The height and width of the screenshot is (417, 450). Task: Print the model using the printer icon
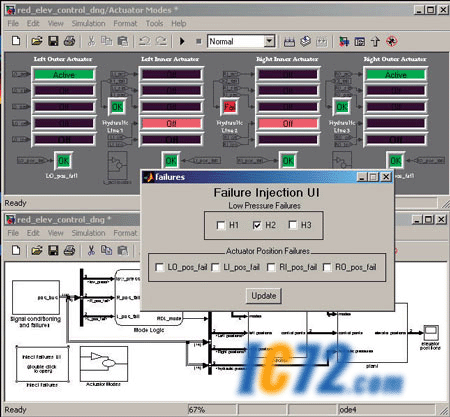pyautogui.click(x=69, y=41)
